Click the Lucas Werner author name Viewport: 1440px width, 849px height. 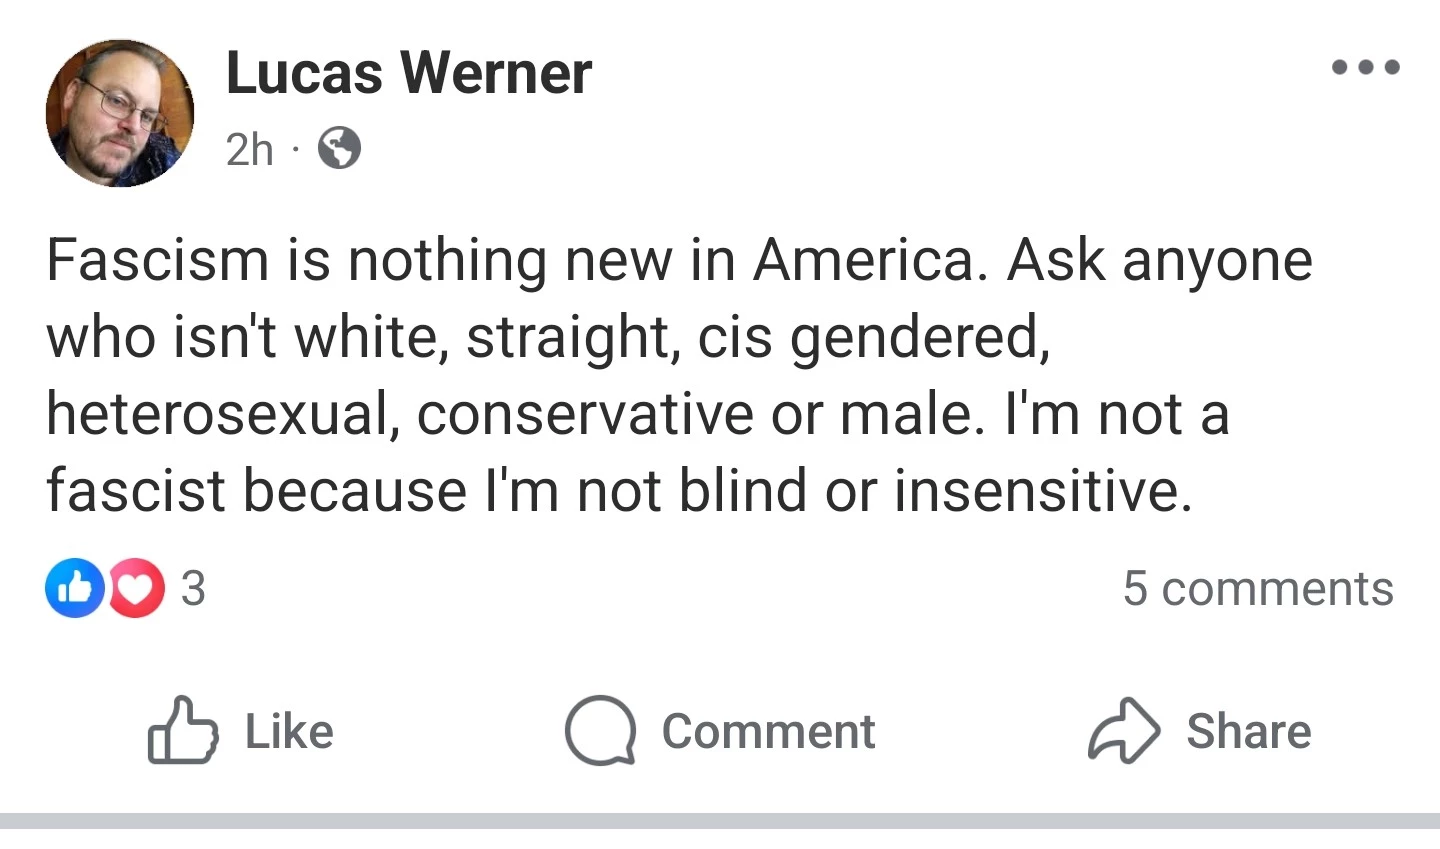click(x=409, y=73)
